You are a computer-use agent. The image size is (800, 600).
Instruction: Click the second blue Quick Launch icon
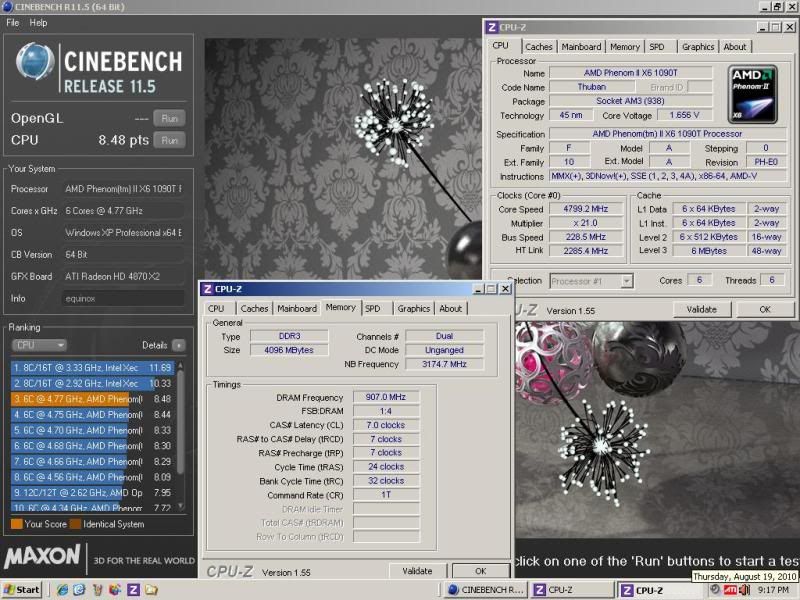79,590
